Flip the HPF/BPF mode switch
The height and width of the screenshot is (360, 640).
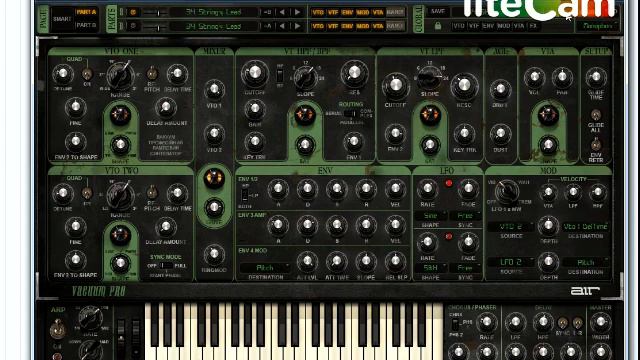pyautogui.click(x=280, y=76)
